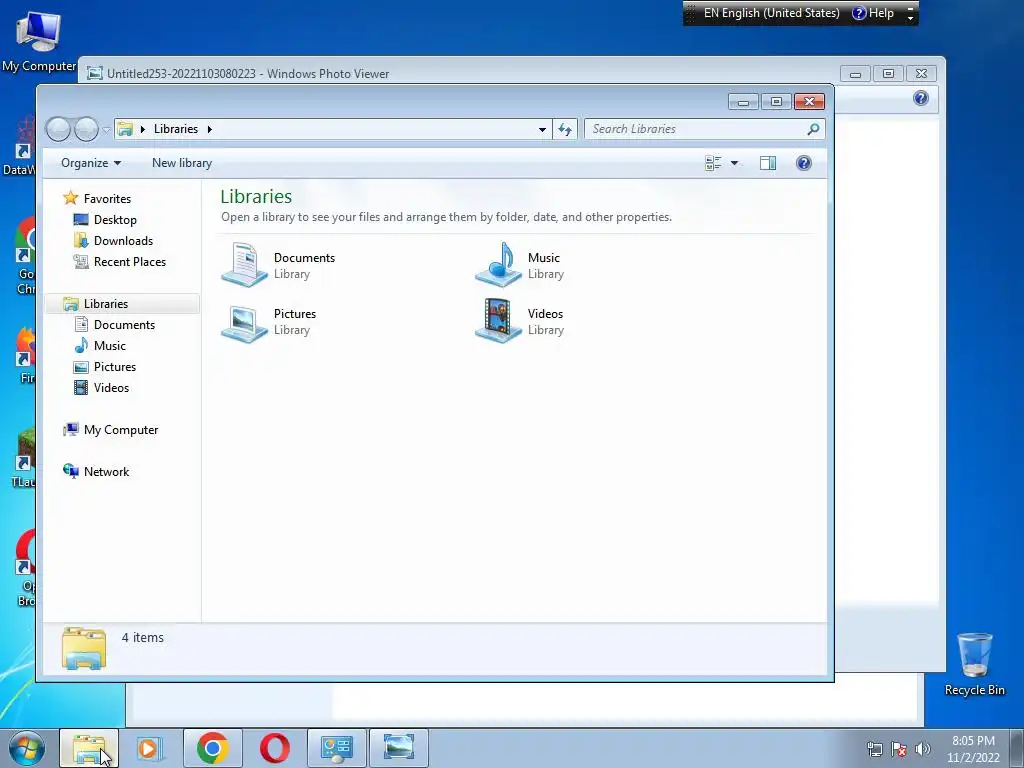Click the Action Center flag icon
Screen dimensions: 1024x768
tap(899, 749)
